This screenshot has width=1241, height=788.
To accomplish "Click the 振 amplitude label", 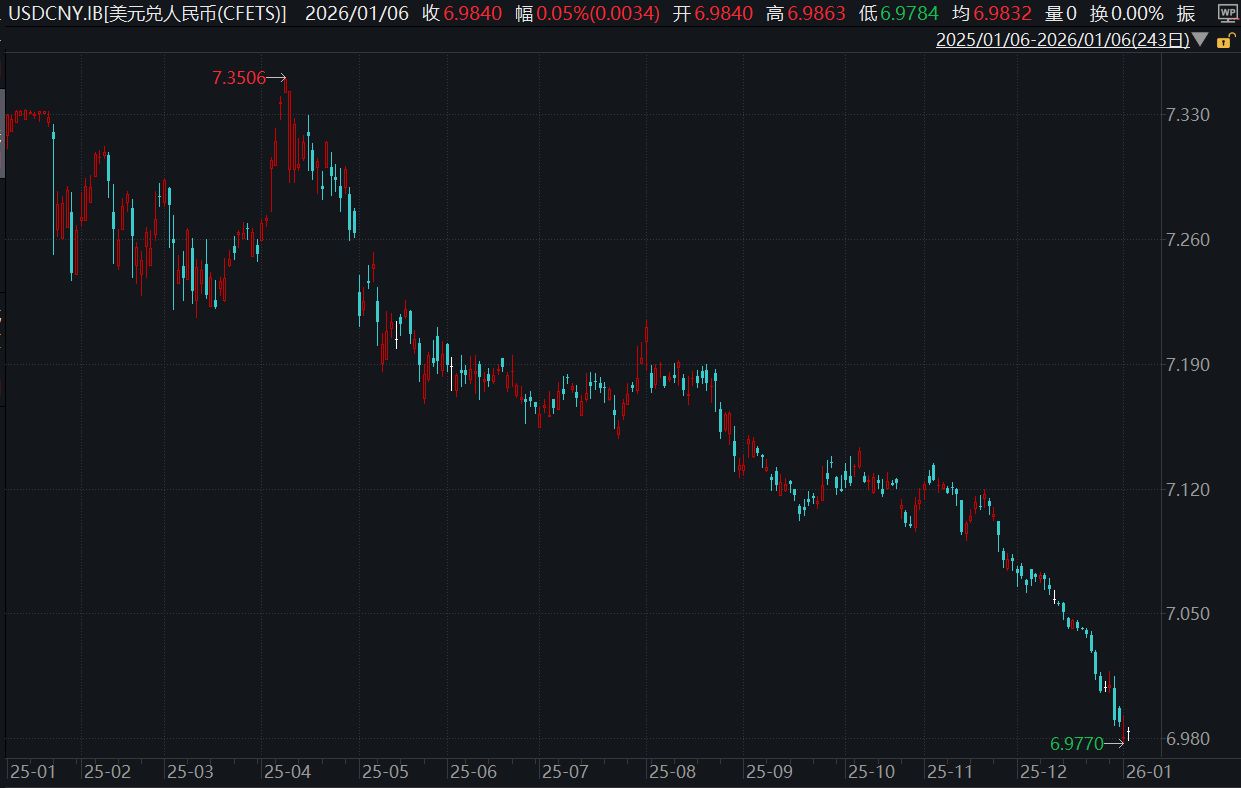I will (1186, 13).
